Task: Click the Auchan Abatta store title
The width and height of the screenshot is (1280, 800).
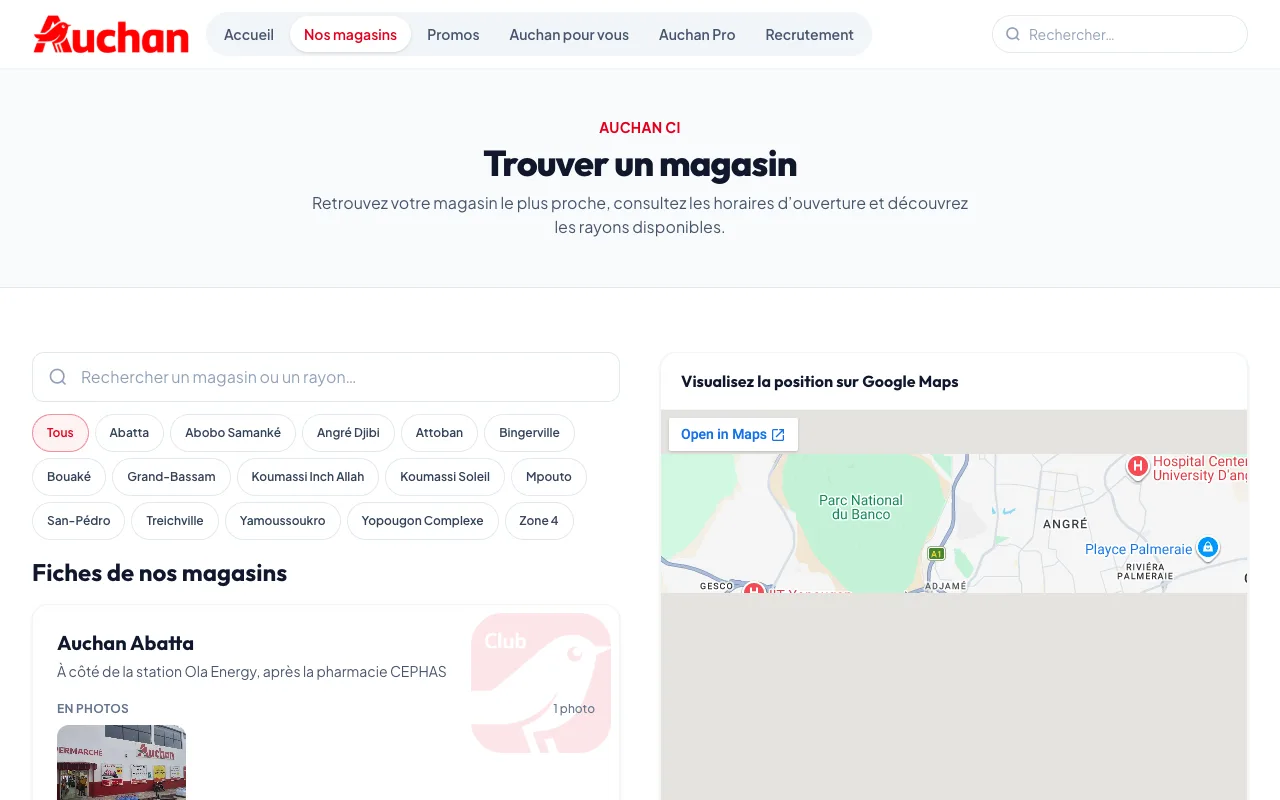Action: pyautogui.click(x=125, y=643)
